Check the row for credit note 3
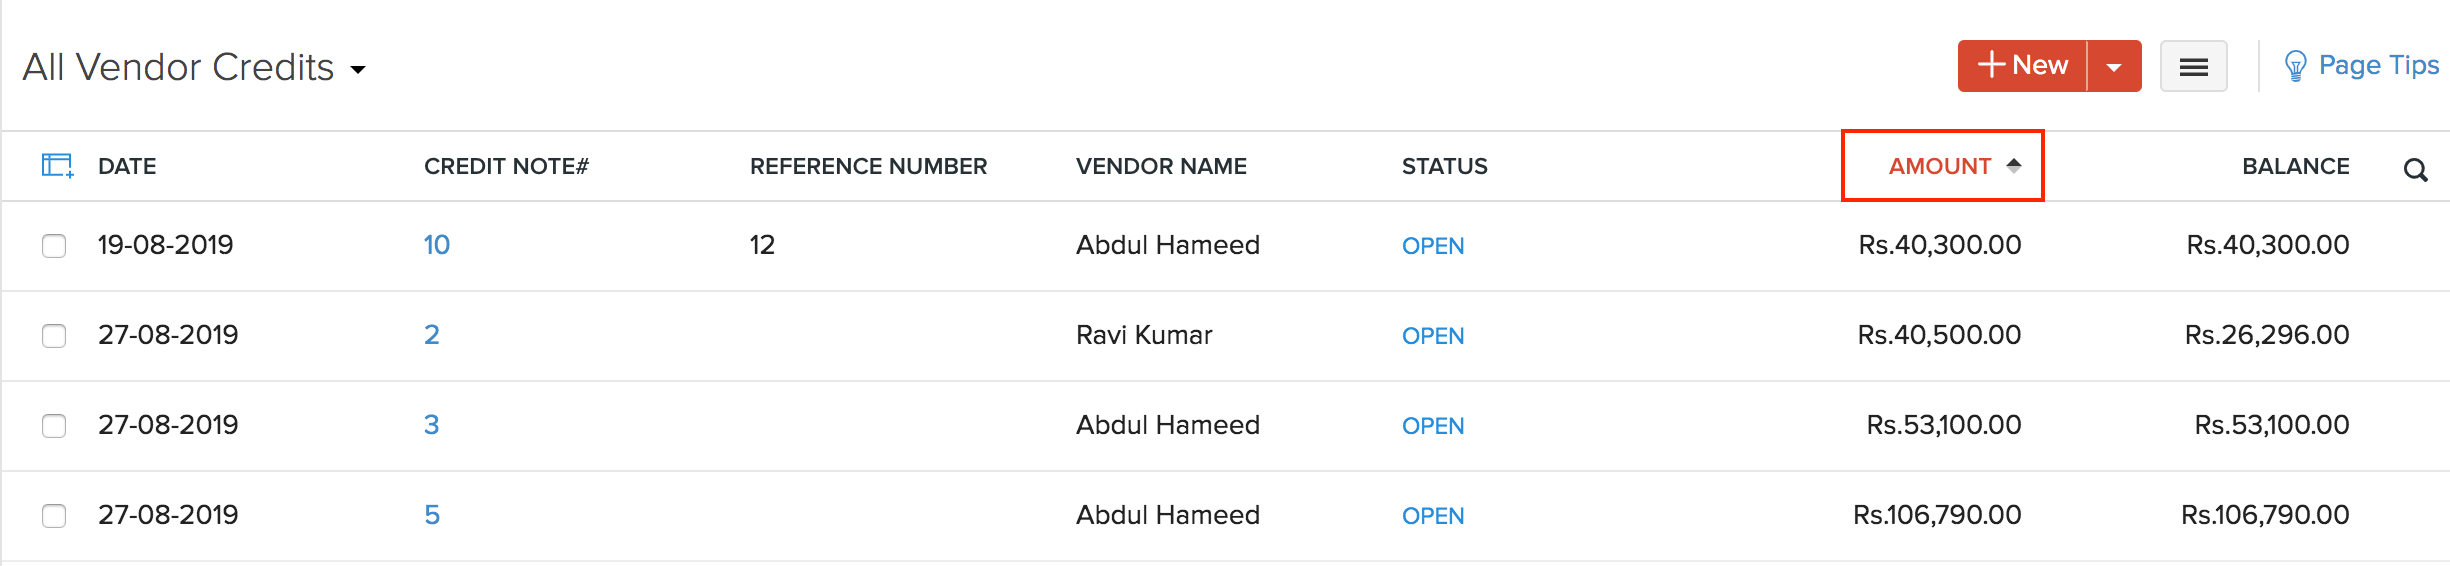The height and width of the screenshot is (566, 2450). point(54,426)
